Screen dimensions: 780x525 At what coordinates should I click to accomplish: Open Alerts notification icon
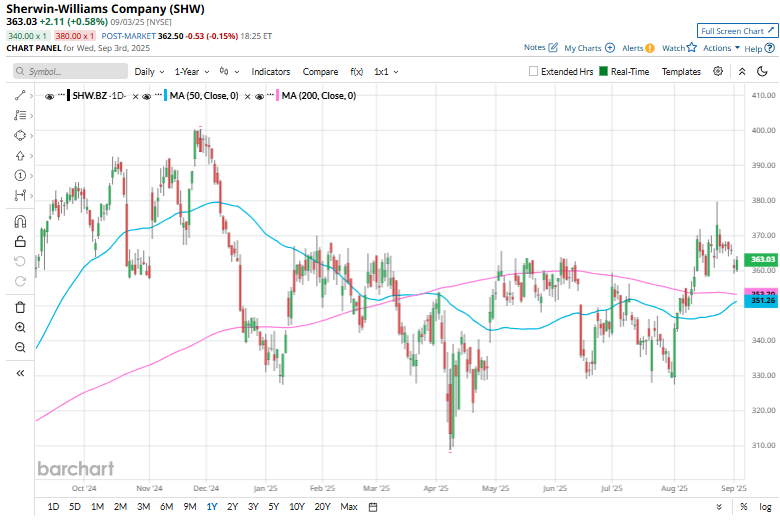650,48
